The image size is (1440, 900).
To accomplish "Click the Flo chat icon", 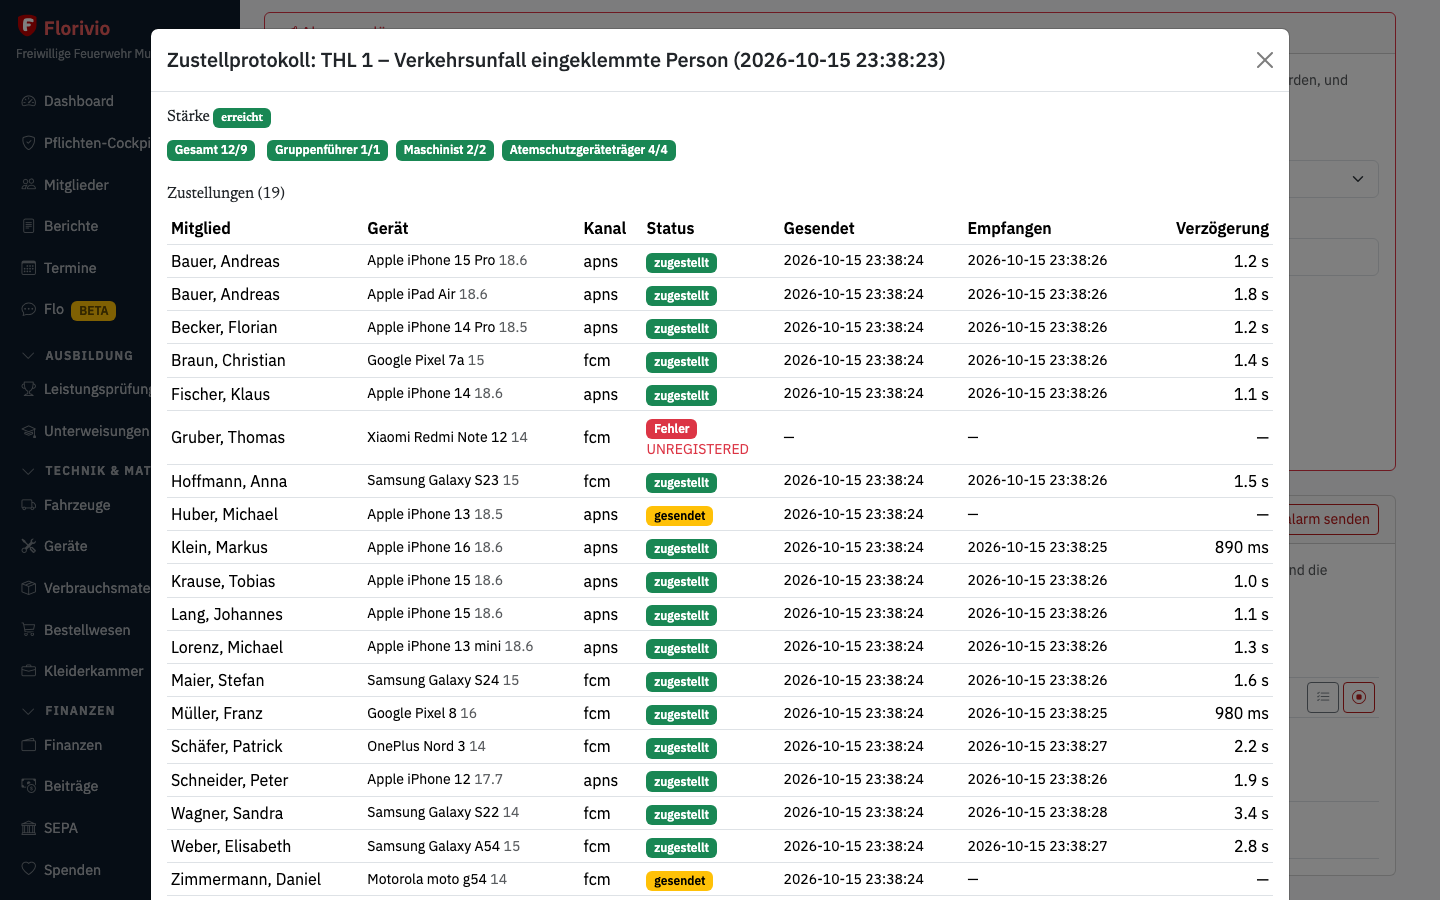I will (29, 309).
